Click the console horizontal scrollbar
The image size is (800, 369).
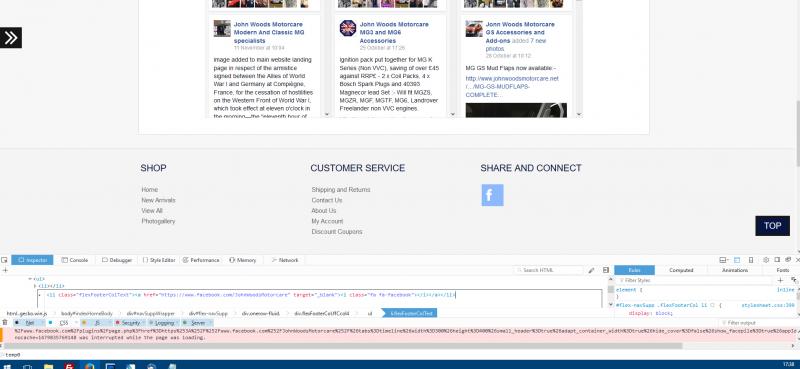343,346
